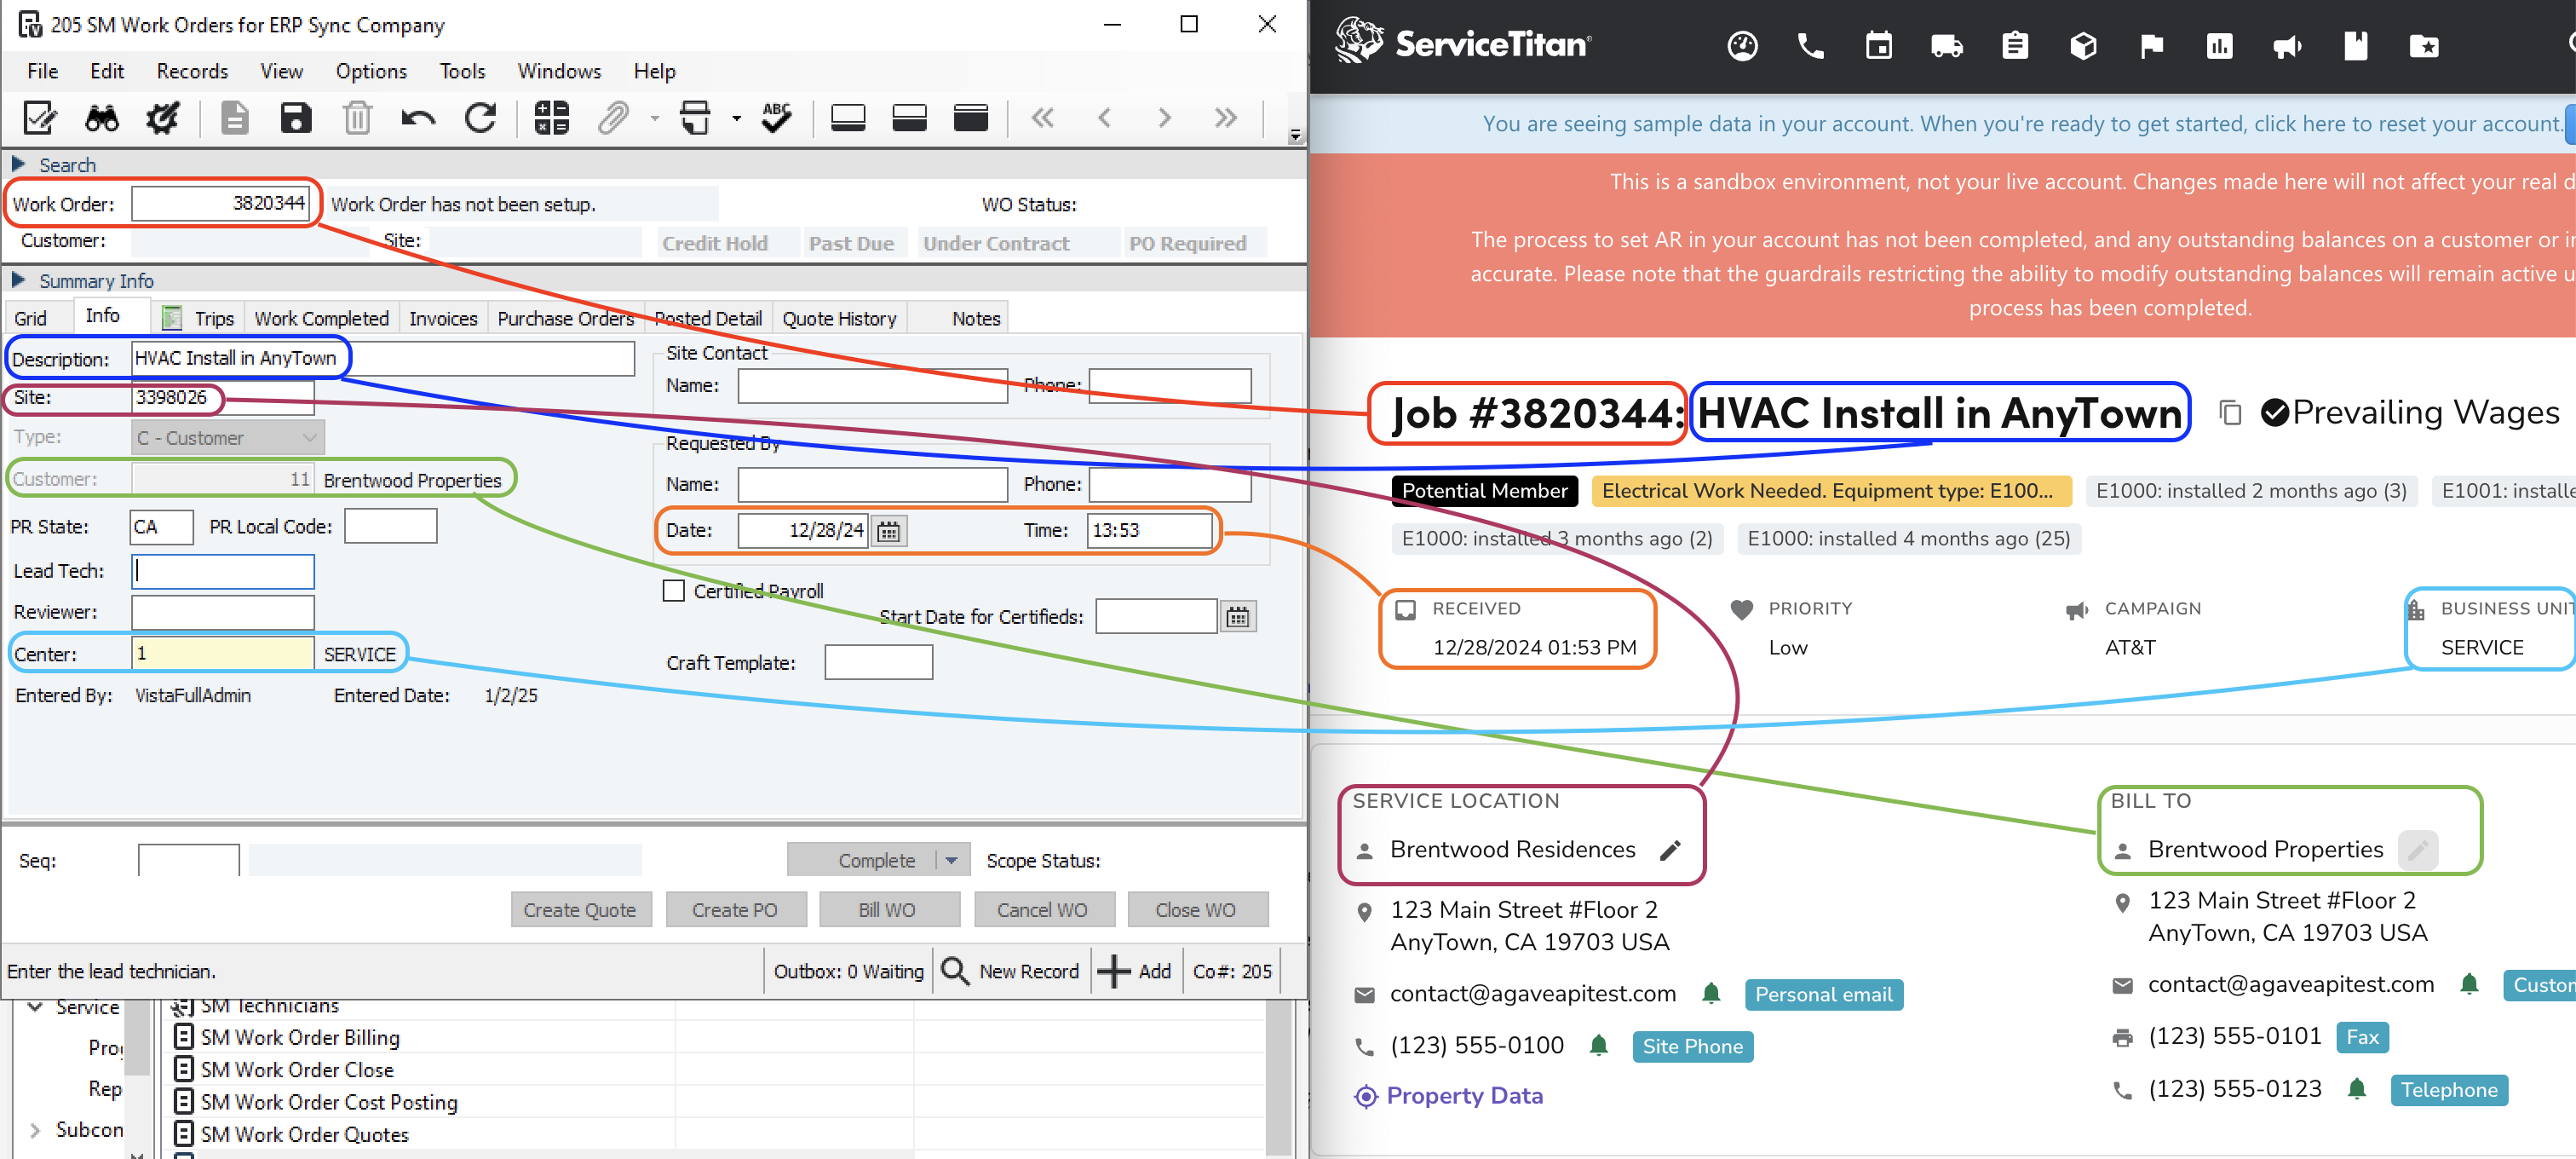Screen dimensions: 2576x1159
Task: Open the File menu
Action: click(x=42, y=71)
